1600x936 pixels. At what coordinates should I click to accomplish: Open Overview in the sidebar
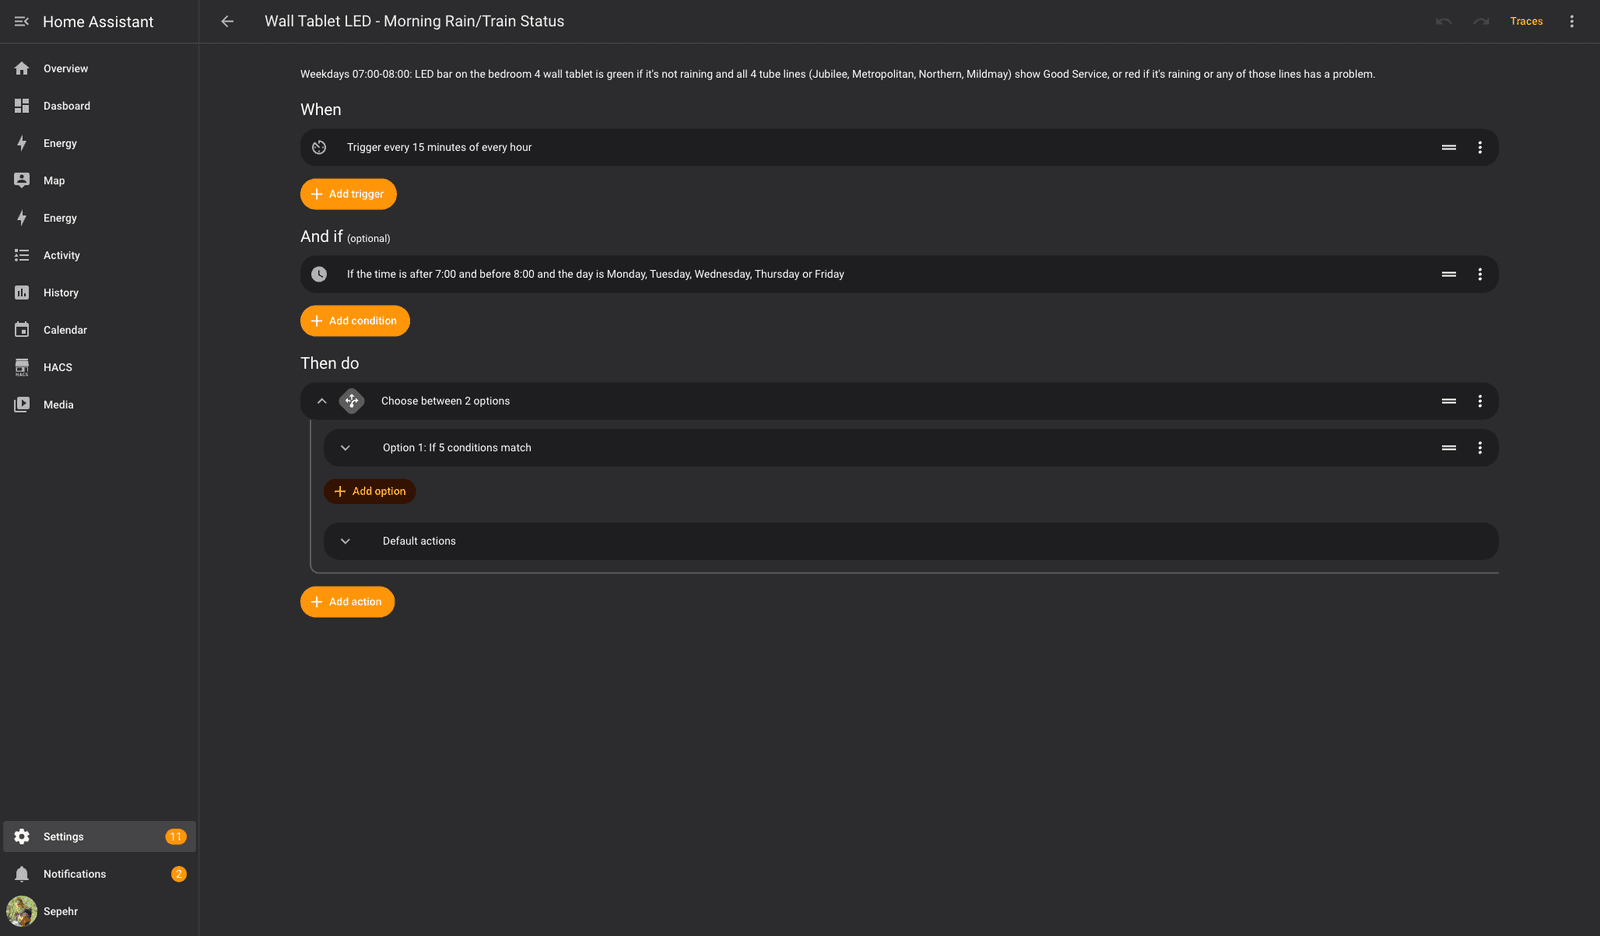coord(99,68)
